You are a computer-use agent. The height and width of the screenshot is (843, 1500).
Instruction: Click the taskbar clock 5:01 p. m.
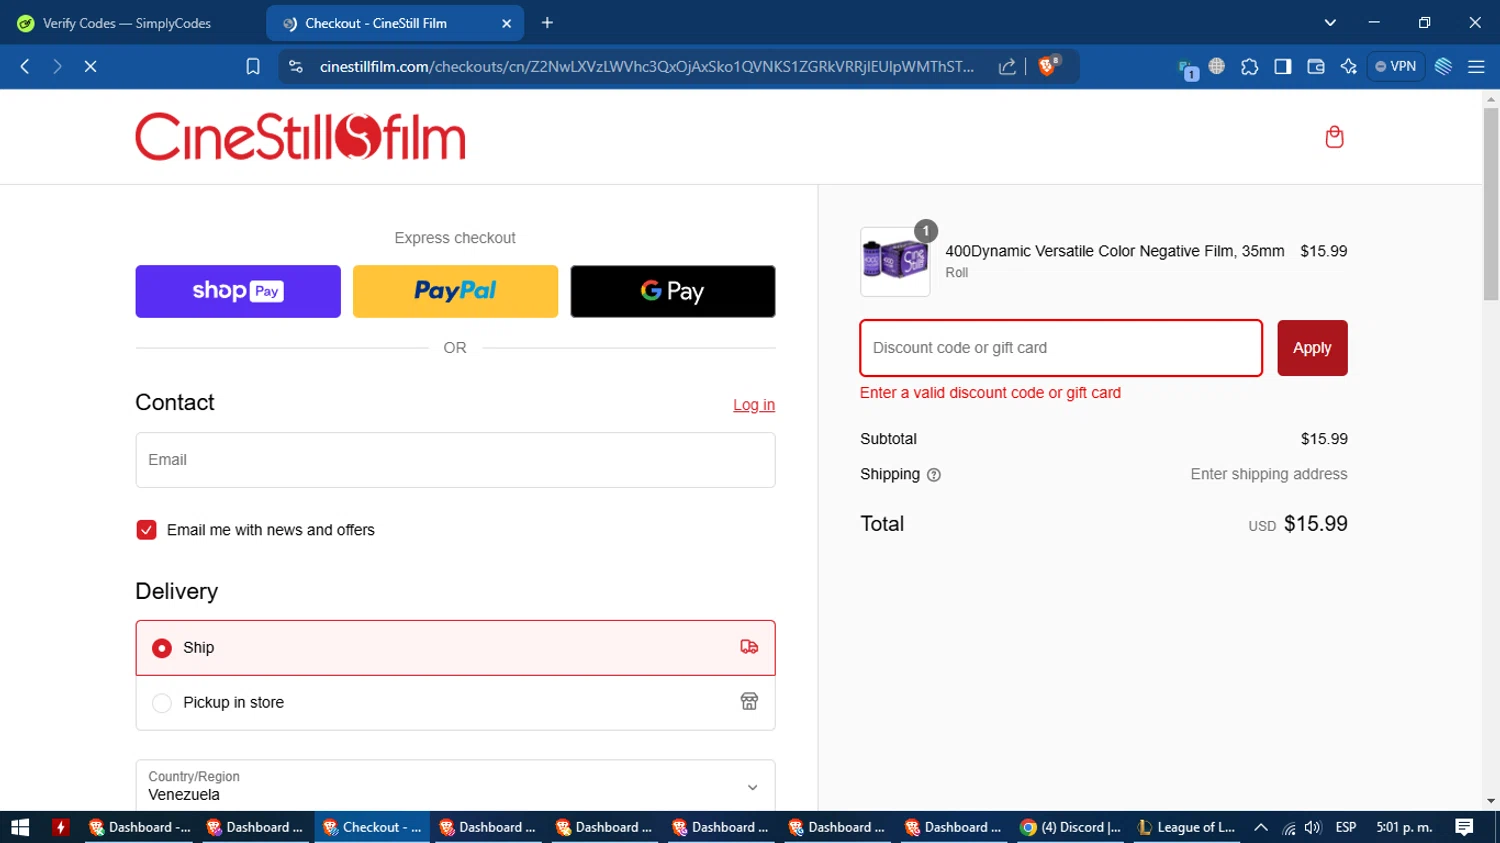pos(1404,827)
